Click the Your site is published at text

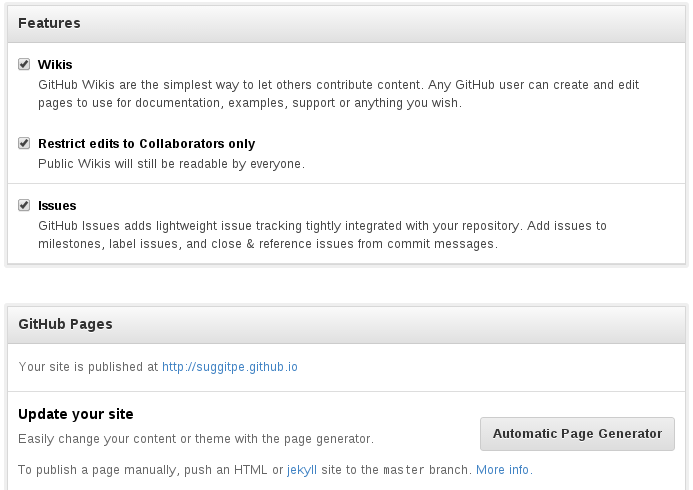(89, 367)
